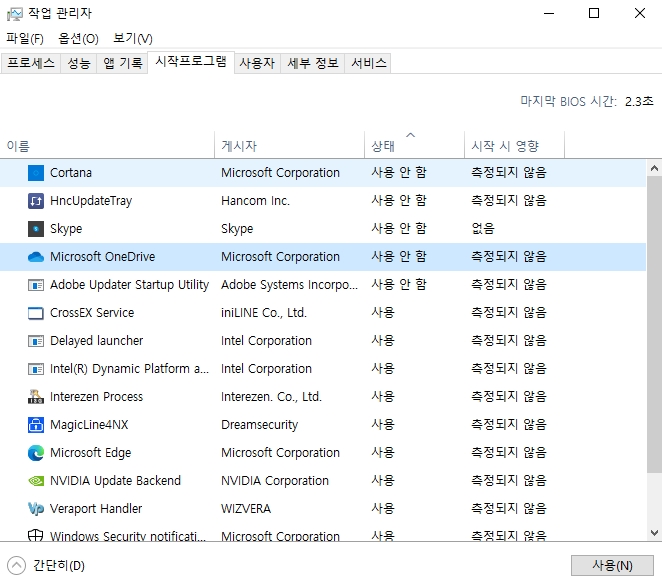Select the Adobe Updater Startup Utility text
This screenshot has height=587, width=662.
click(129, 285)
